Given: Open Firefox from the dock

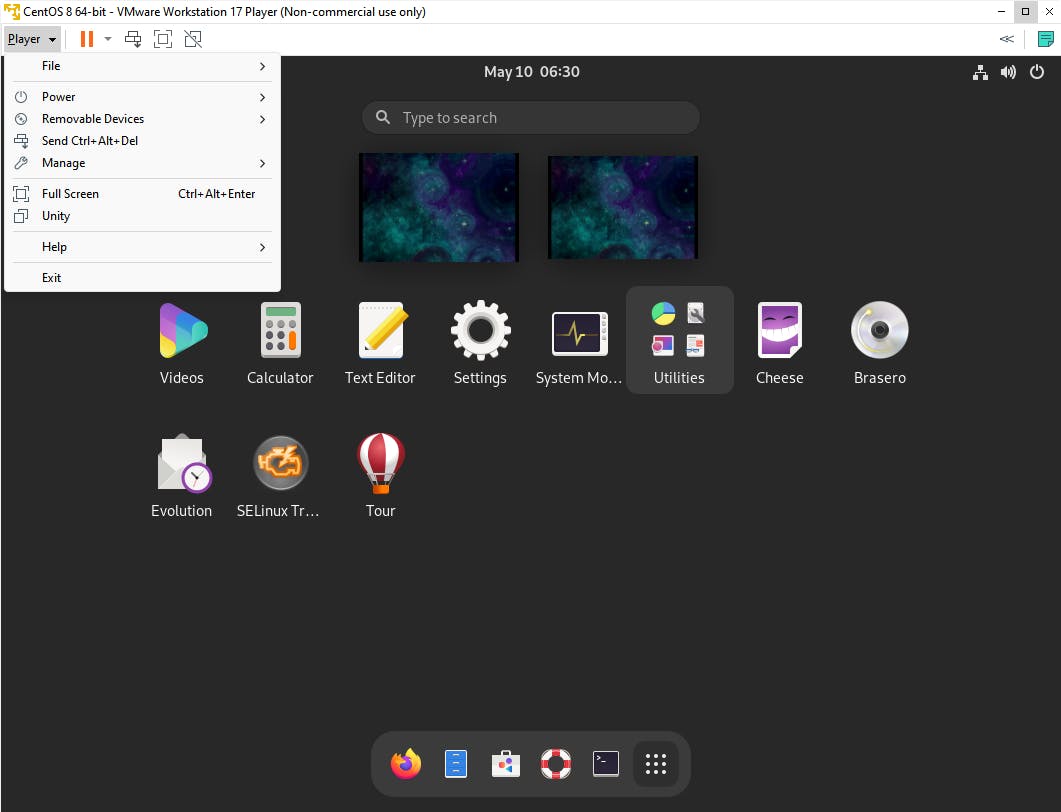Looking at the screenshot, I should (405, 764).
